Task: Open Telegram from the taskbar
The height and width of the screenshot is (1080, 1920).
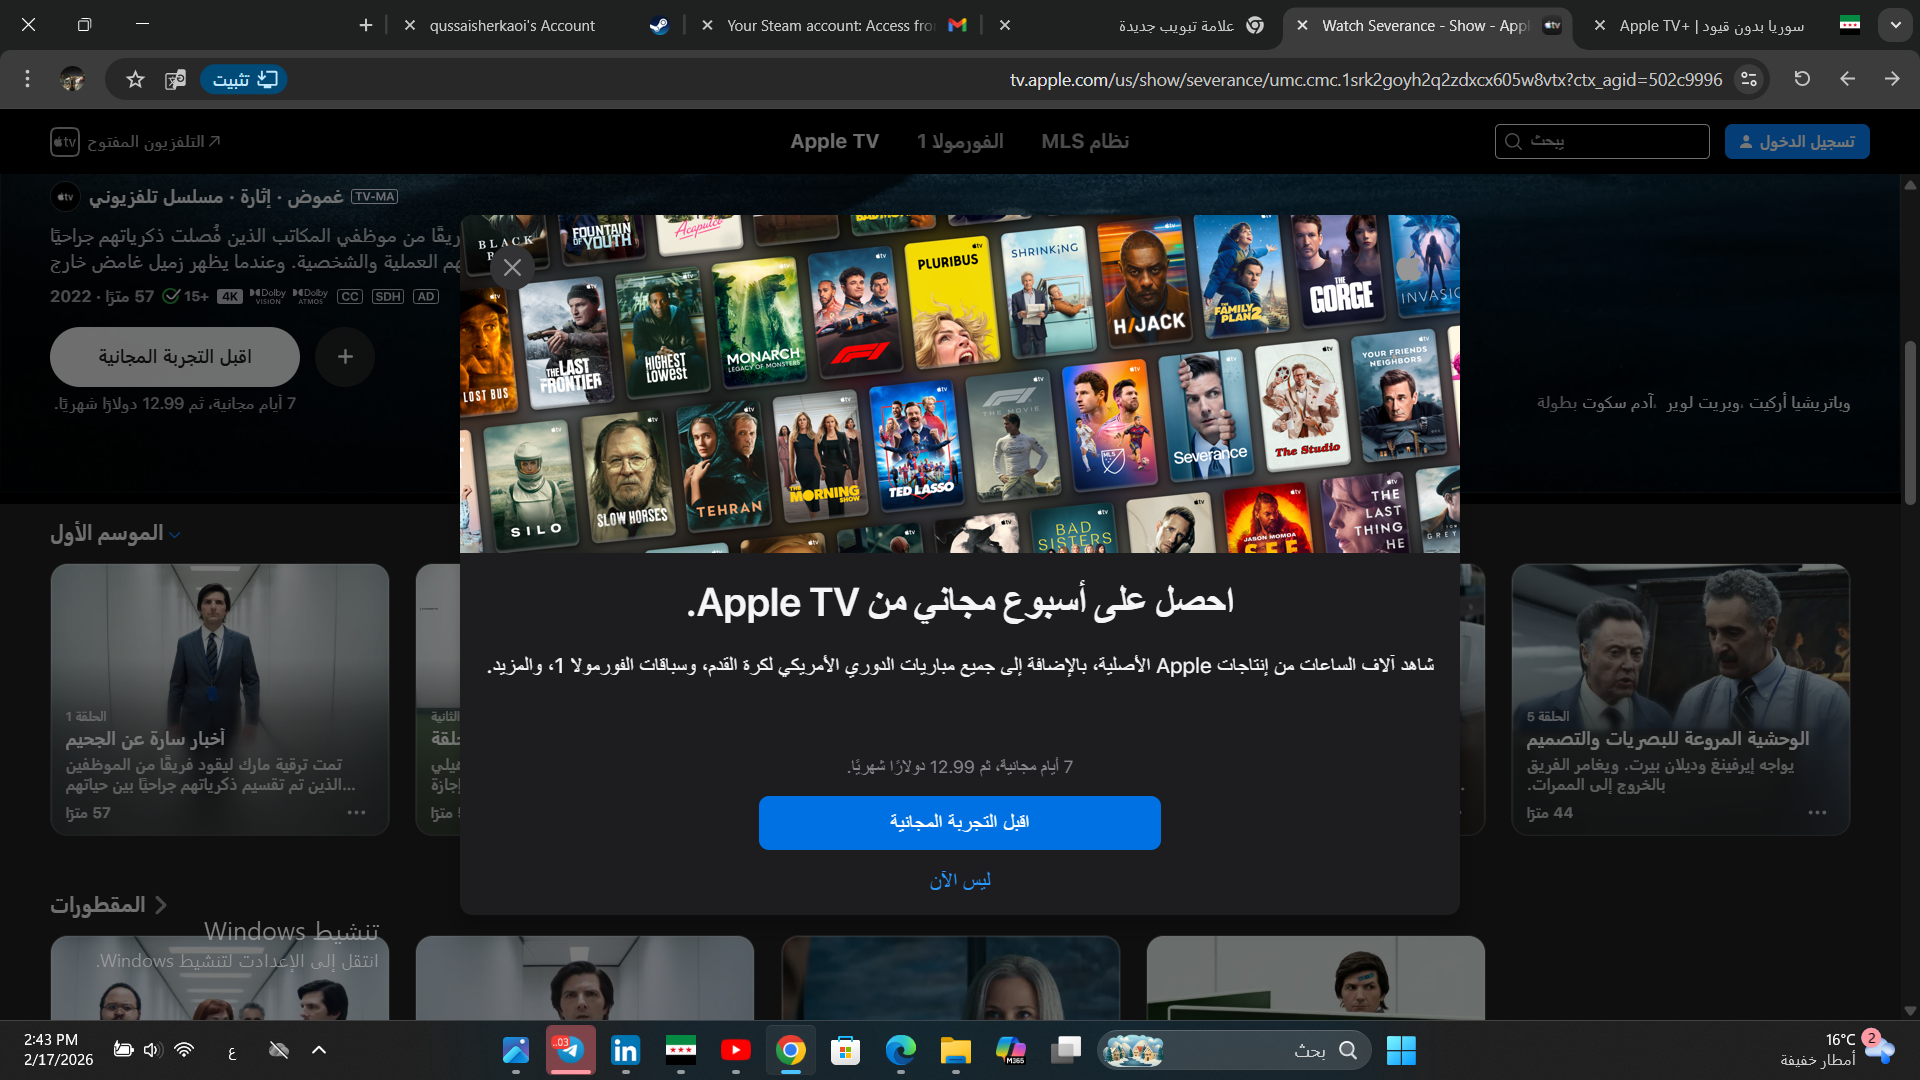Action: click(571, 1050)
